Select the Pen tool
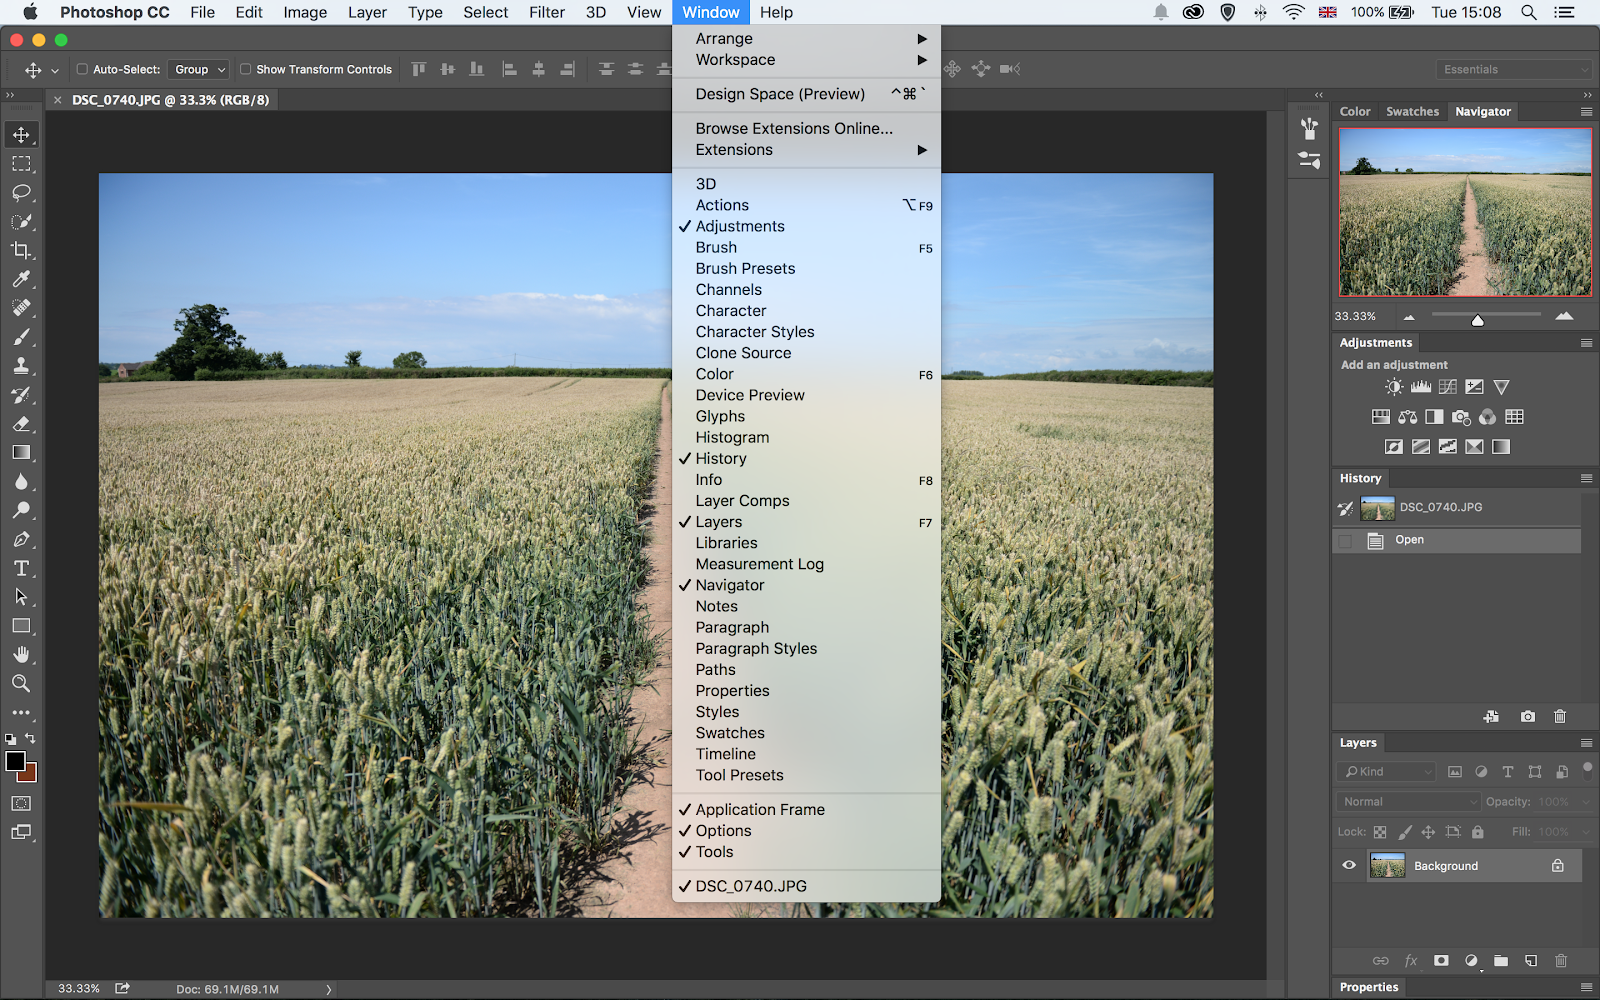 coord(21,539)
